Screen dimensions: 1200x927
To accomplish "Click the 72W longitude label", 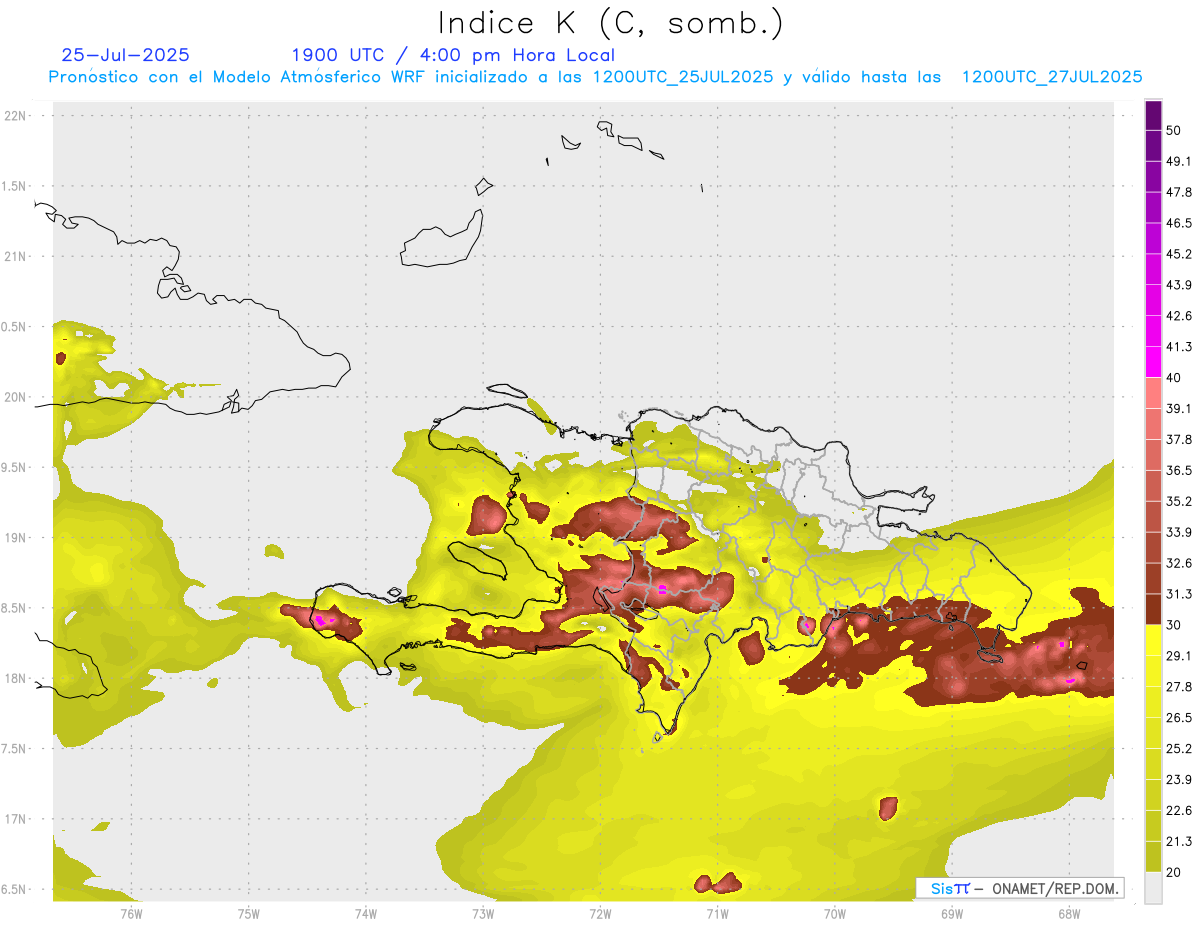I will pyautogui.click(x=600, y=912).
